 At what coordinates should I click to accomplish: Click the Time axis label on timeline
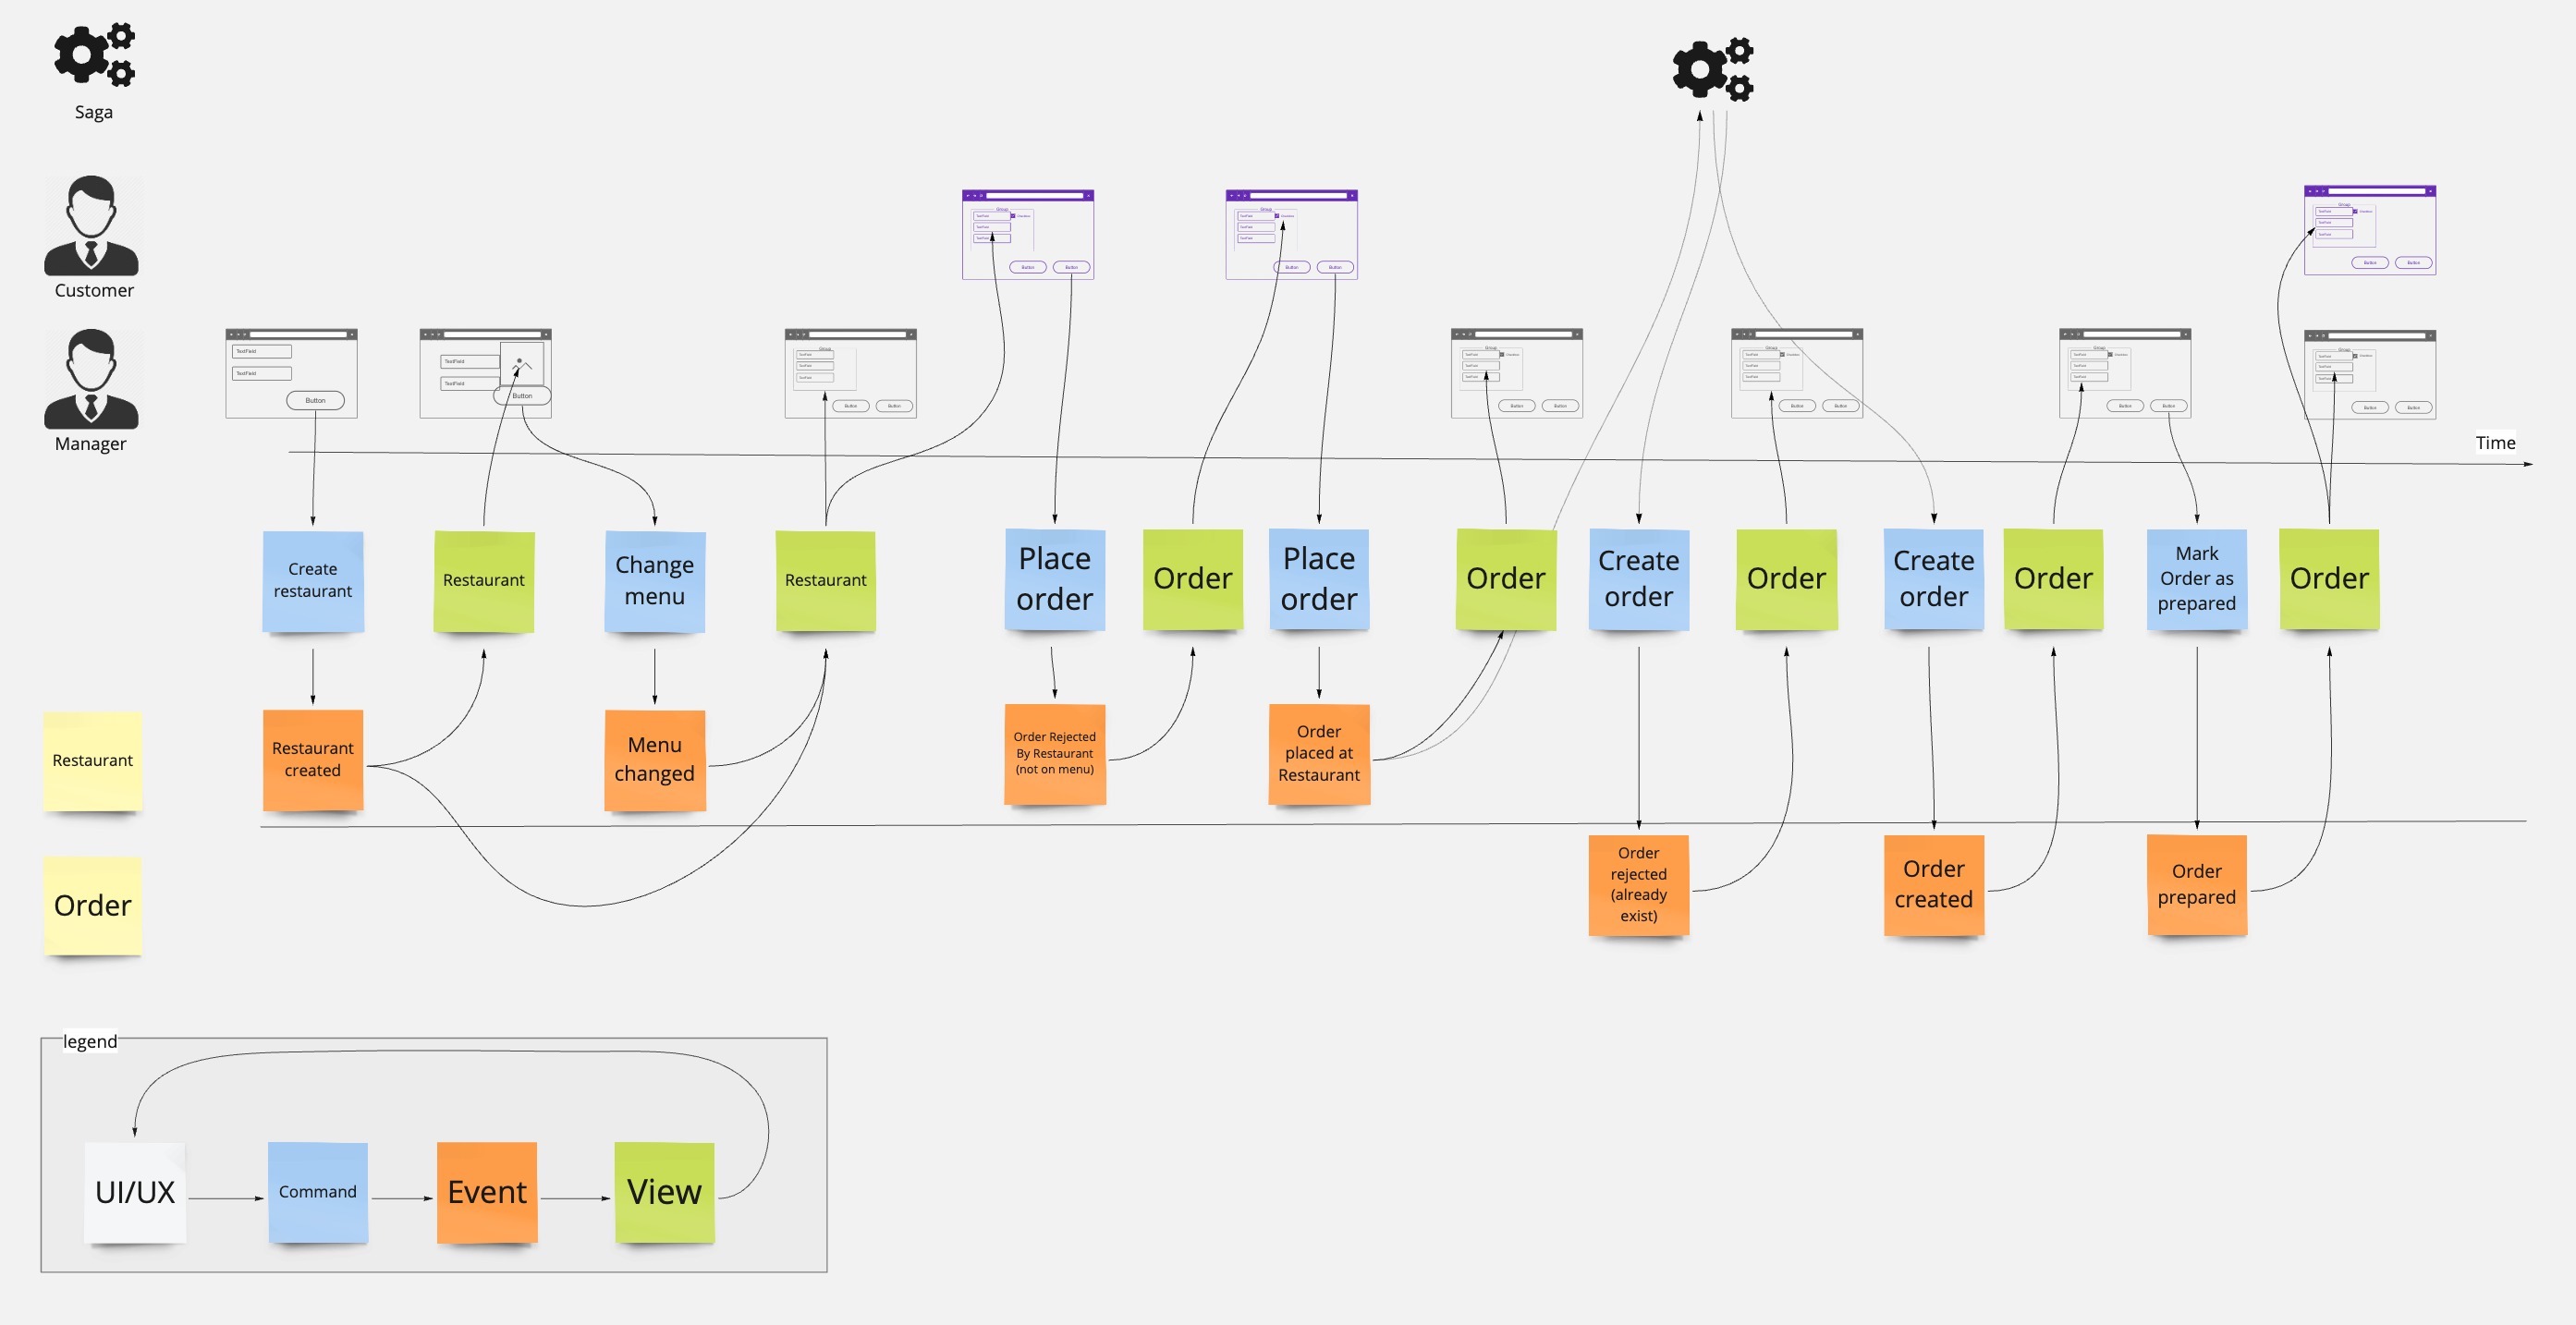pyautogui.click(x=2495, y=441)
